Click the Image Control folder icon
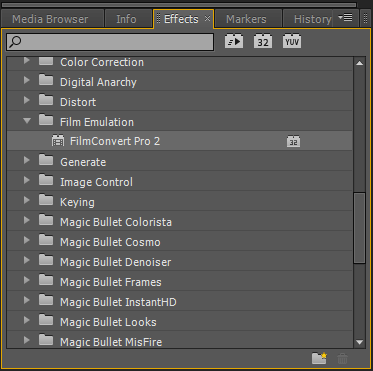 click(x=46, y=180)
